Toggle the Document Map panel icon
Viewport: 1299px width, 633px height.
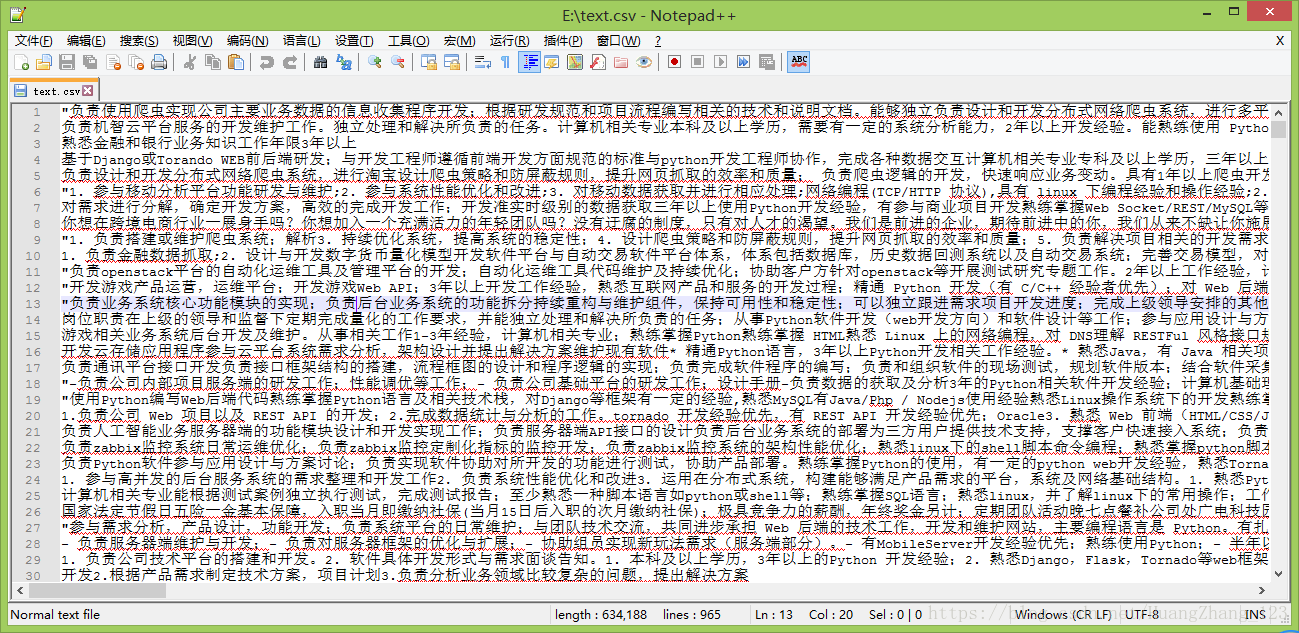574,62
